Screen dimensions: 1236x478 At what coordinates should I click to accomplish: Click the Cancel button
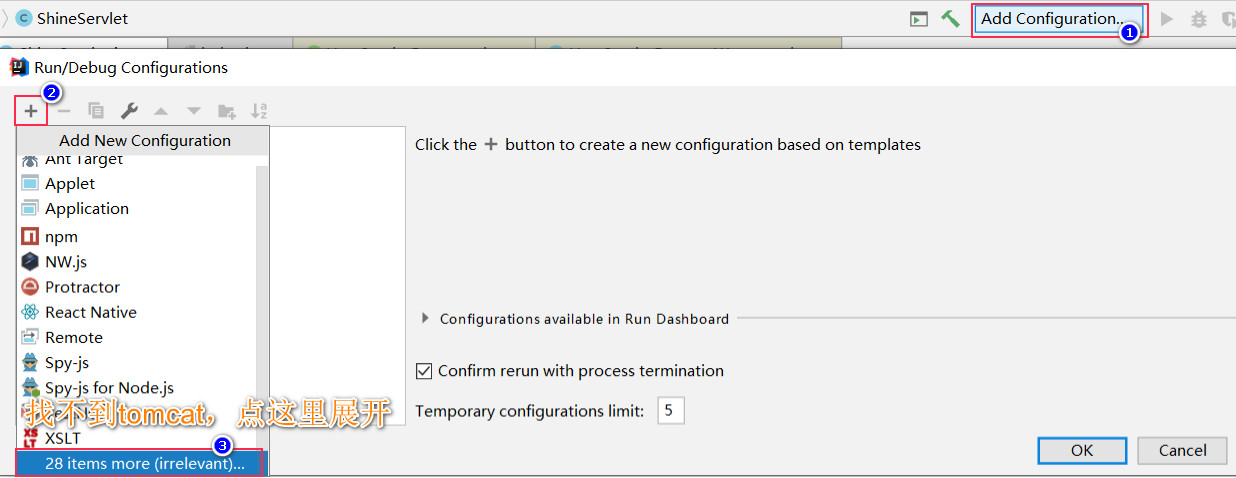point(1182,450)
